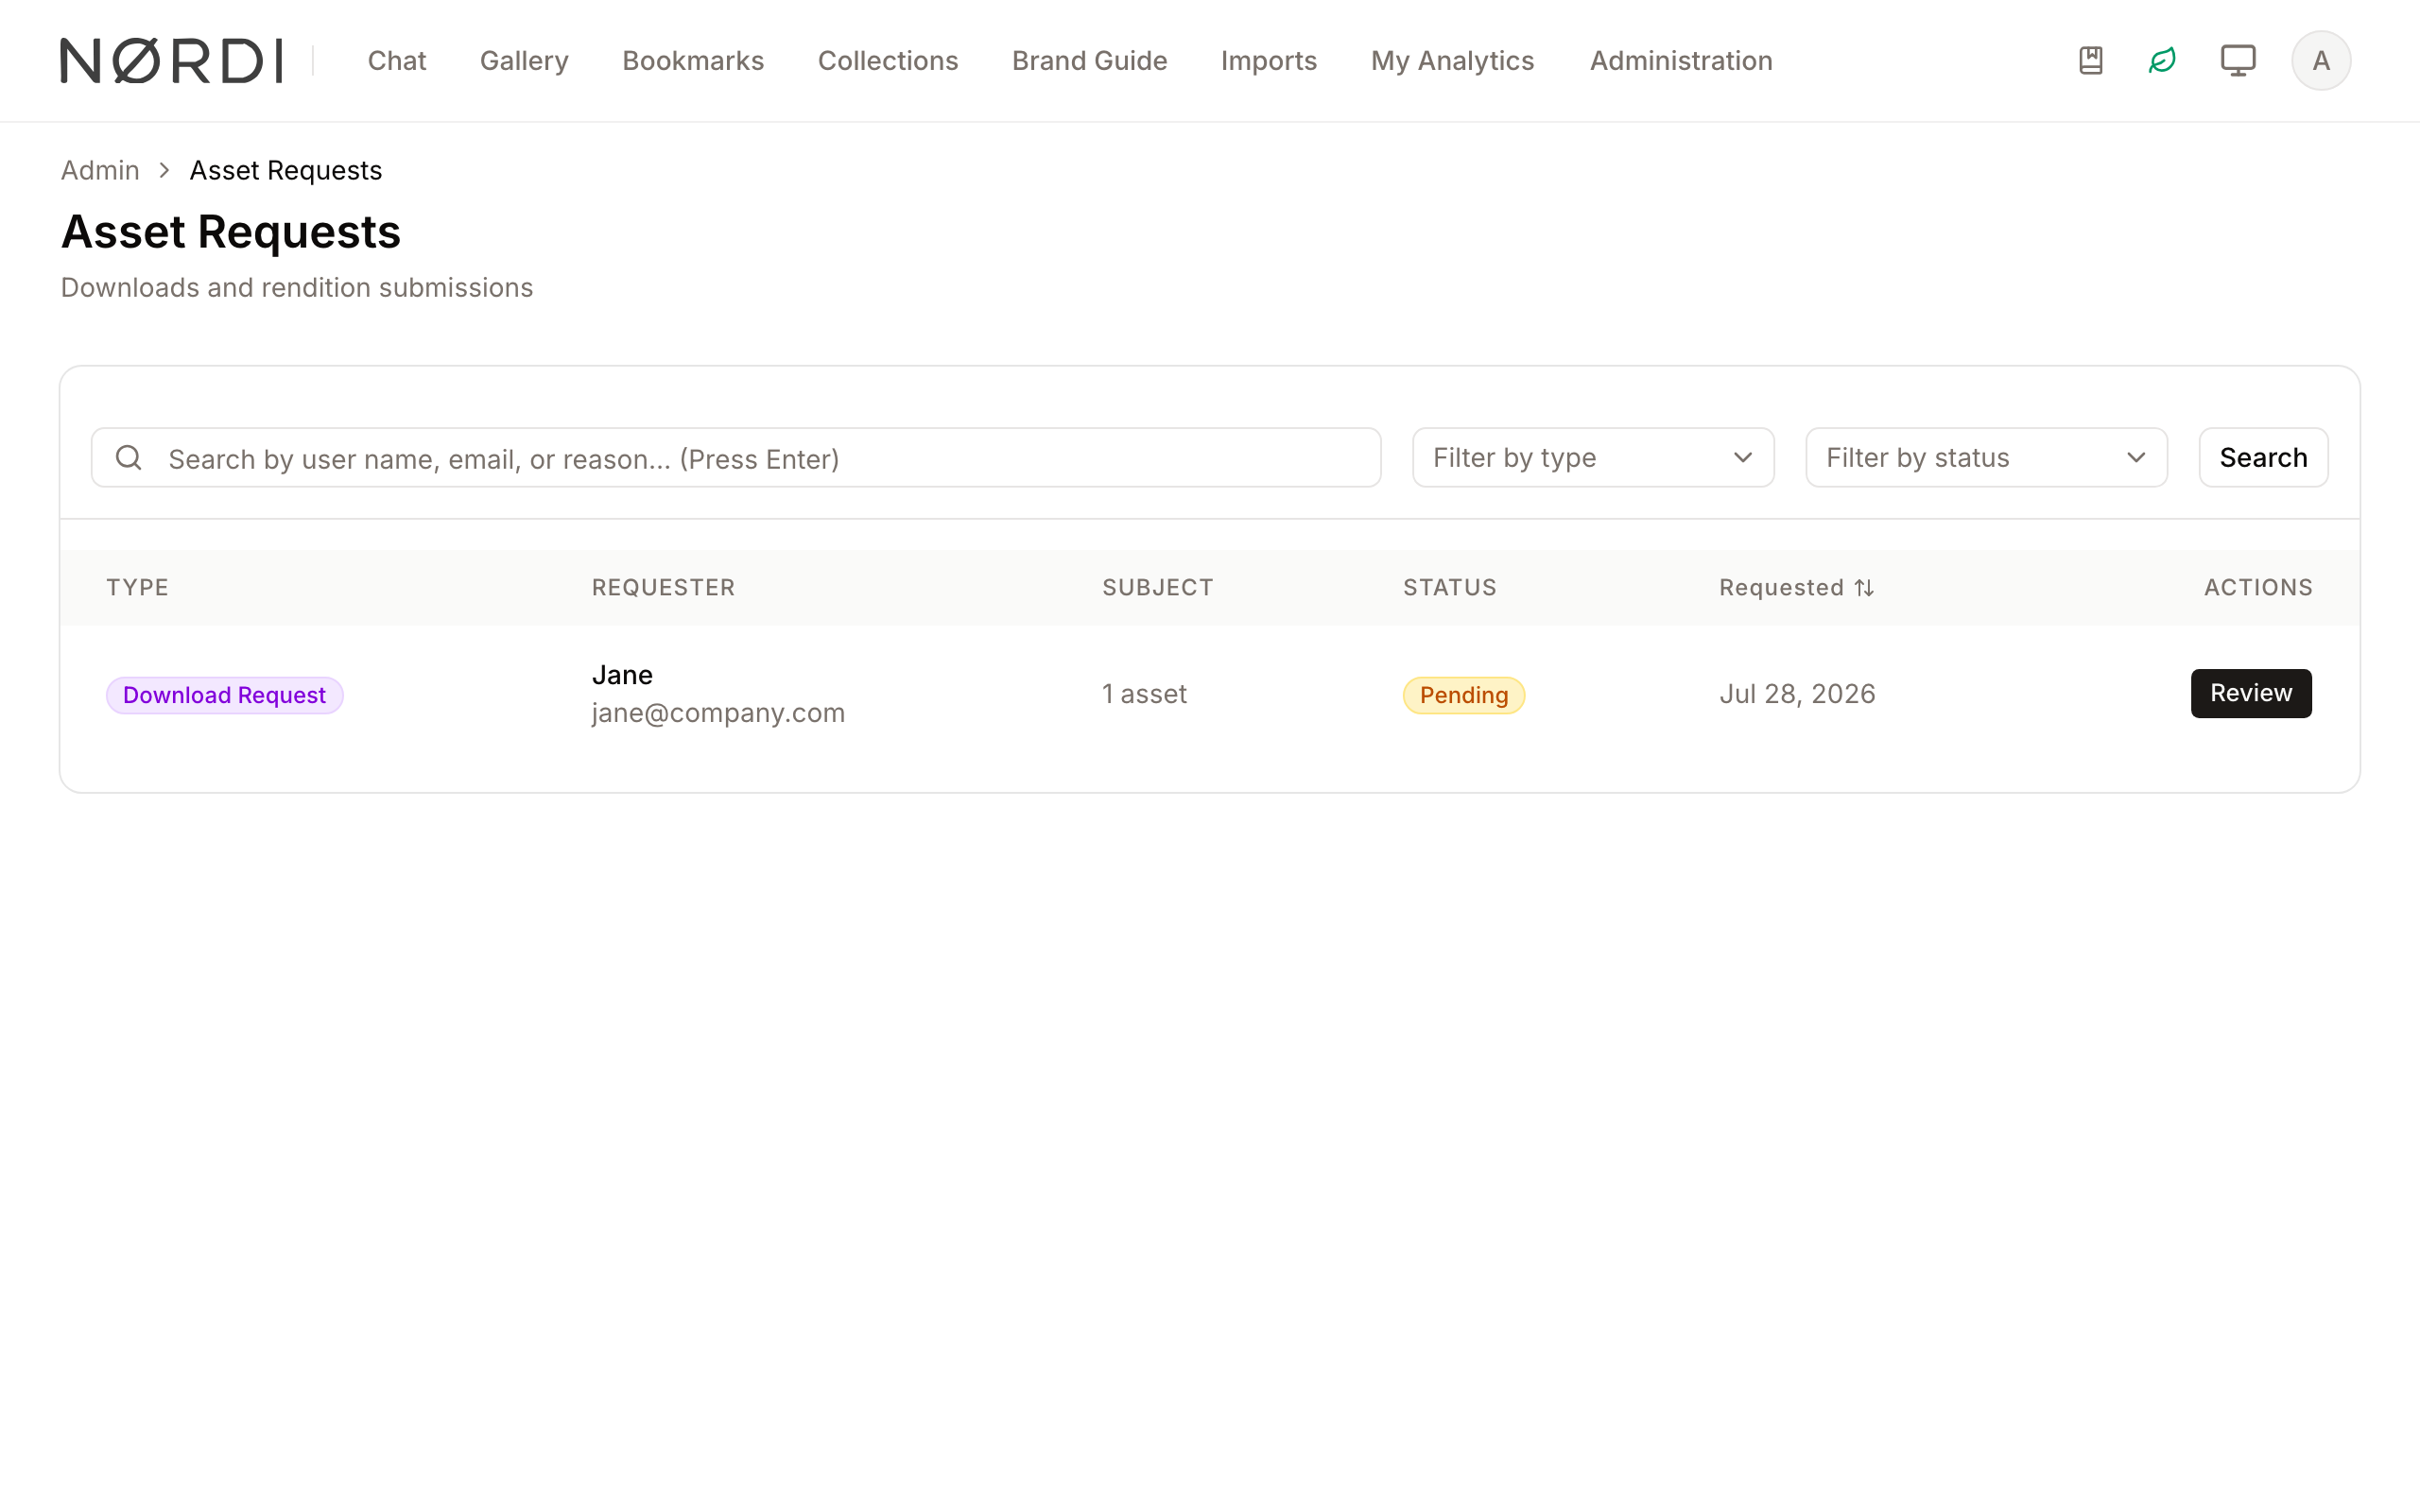Open the Brand Guide page
Screen dimensions: 2420x1512
pyautogui.click(x=1090, y=61)
